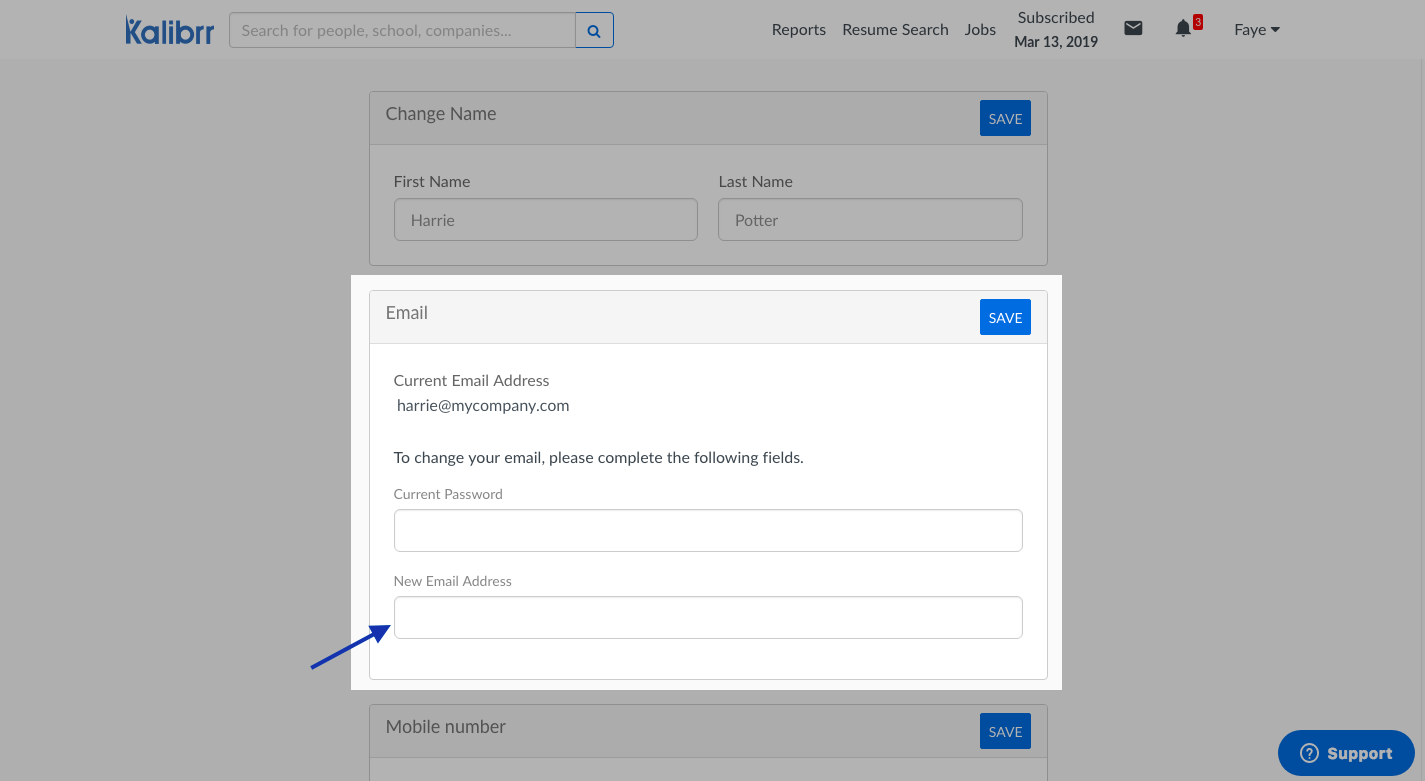Click the Subscribed Mar 13, 2019 status
1425x781 pixels.
point(1055,30)
